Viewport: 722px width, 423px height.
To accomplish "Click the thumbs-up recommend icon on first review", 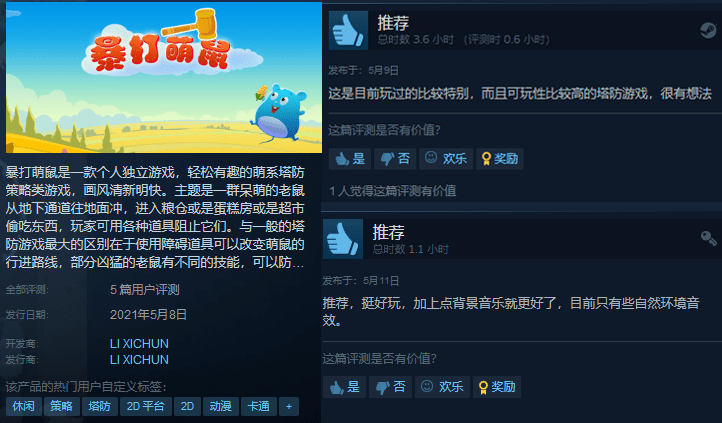I will pos(349,30).
